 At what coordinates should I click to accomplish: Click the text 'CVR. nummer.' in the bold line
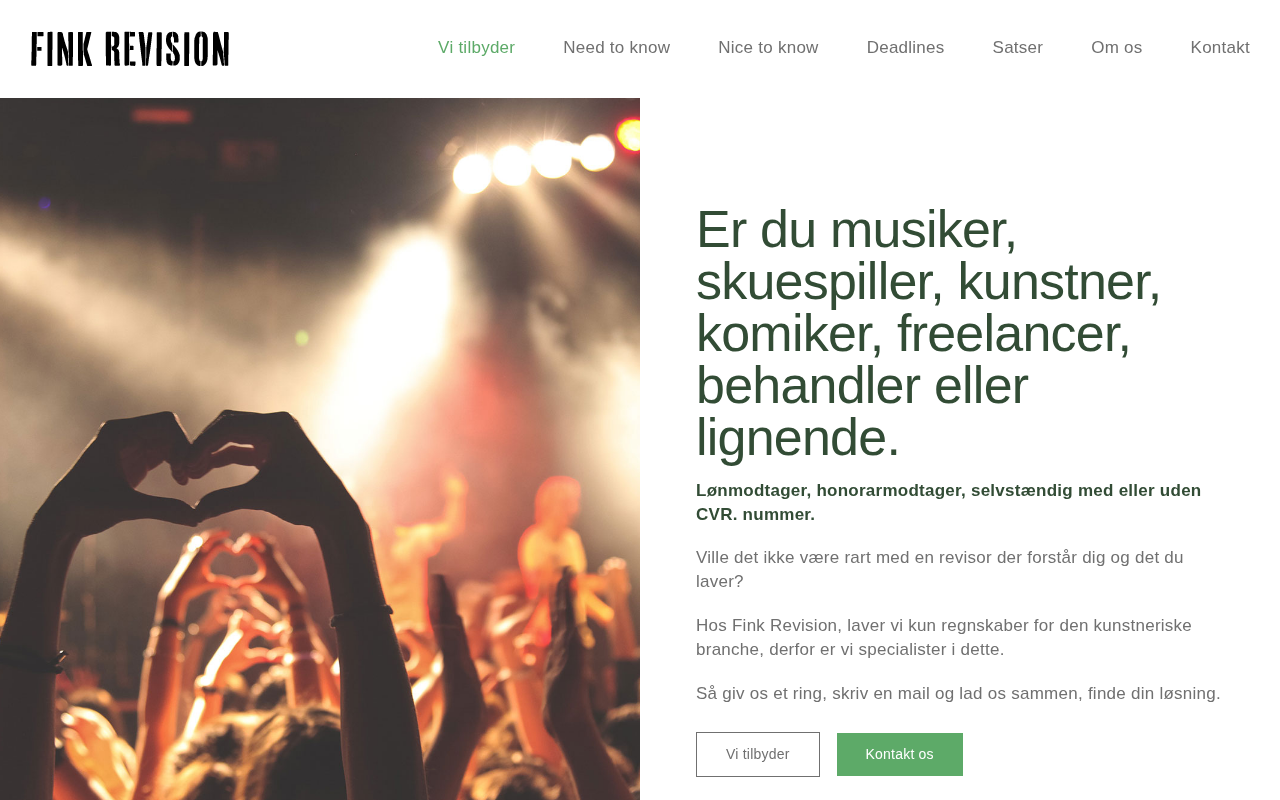pyautogui.click(x=755, y=514)
